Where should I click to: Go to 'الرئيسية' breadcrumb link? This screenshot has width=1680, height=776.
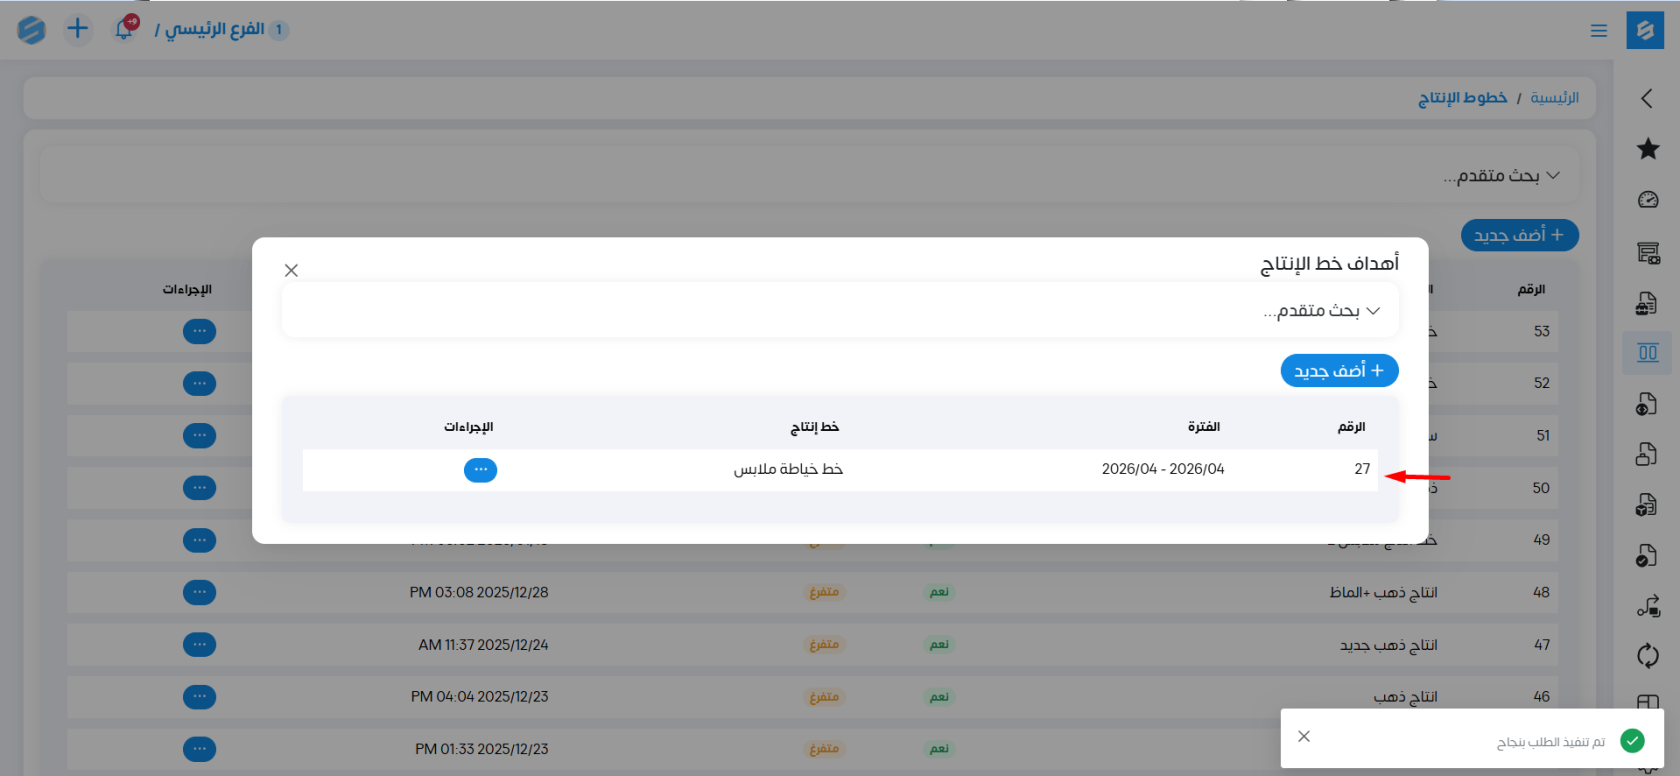[x=1554, y=98]
